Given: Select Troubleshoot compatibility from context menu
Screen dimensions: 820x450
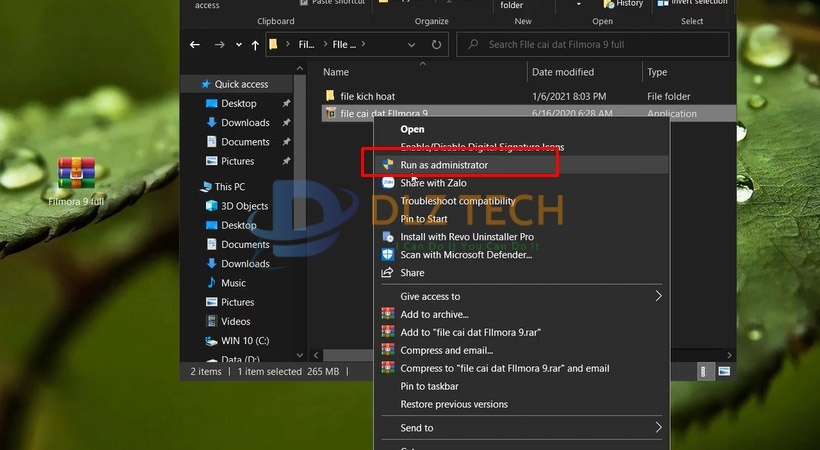Looking at the screenshot, I should pyautogui.click(x=458, y=201).
